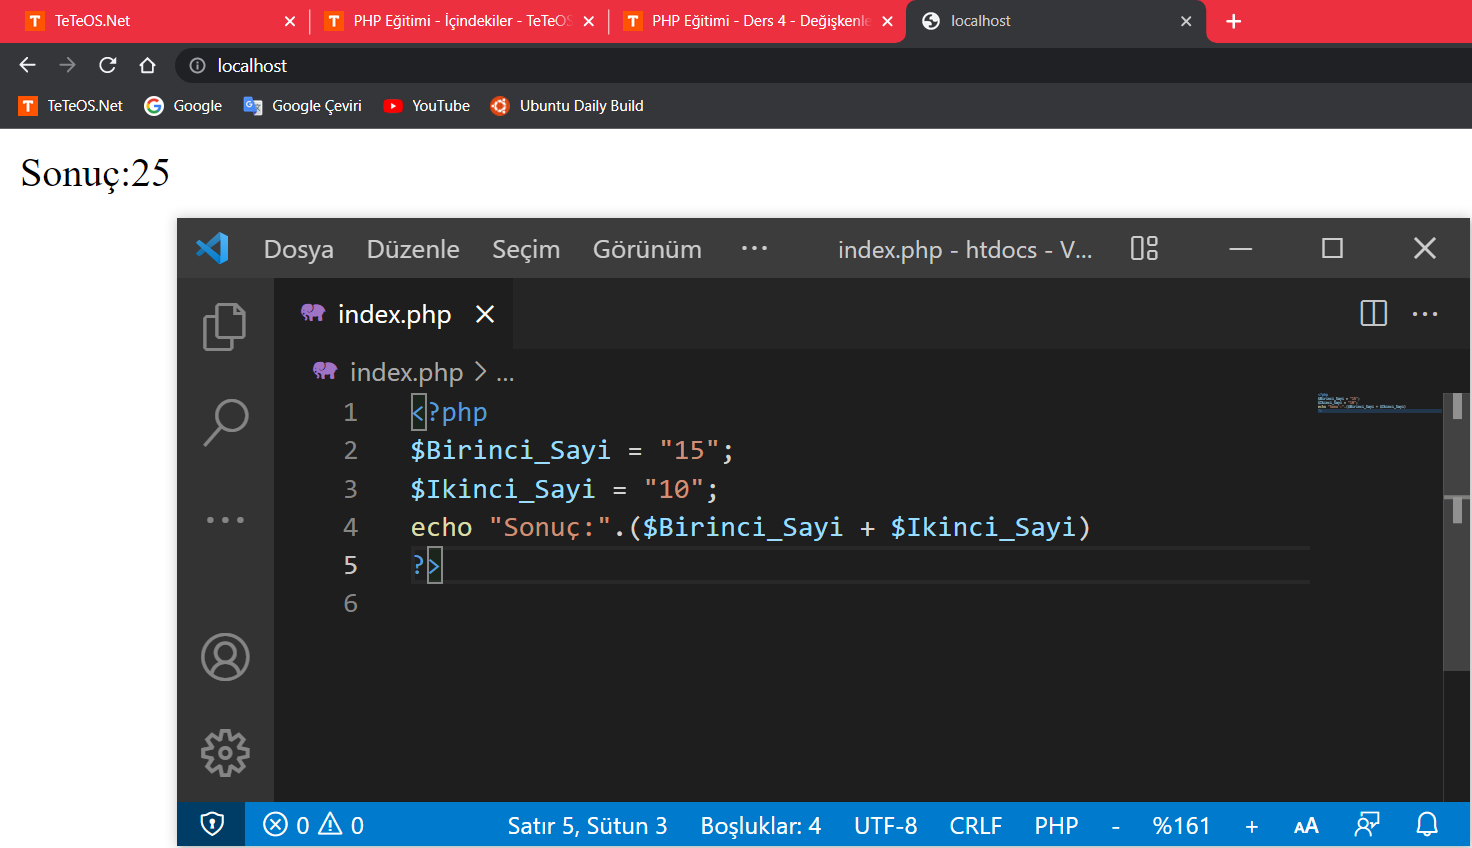1472x848 pixels.
Task: Open the Görünüm menu
Action: click(647, 249)
